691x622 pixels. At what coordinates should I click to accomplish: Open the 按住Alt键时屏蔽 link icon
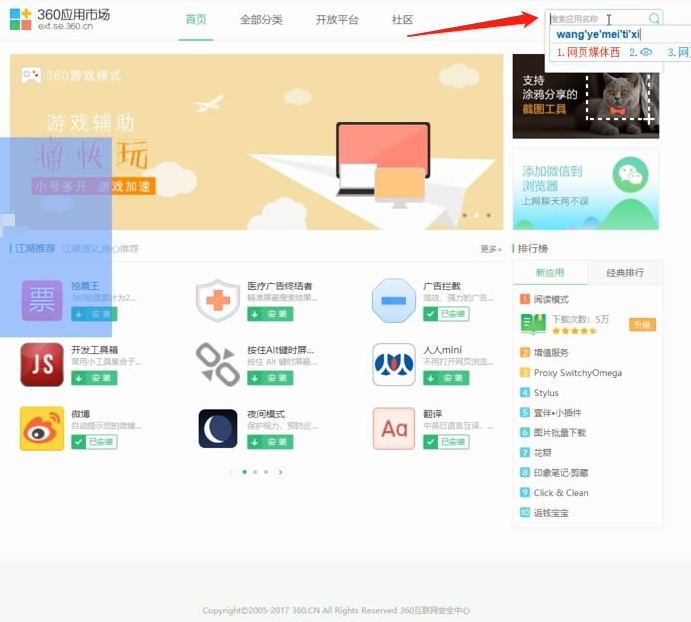point(218,364)
